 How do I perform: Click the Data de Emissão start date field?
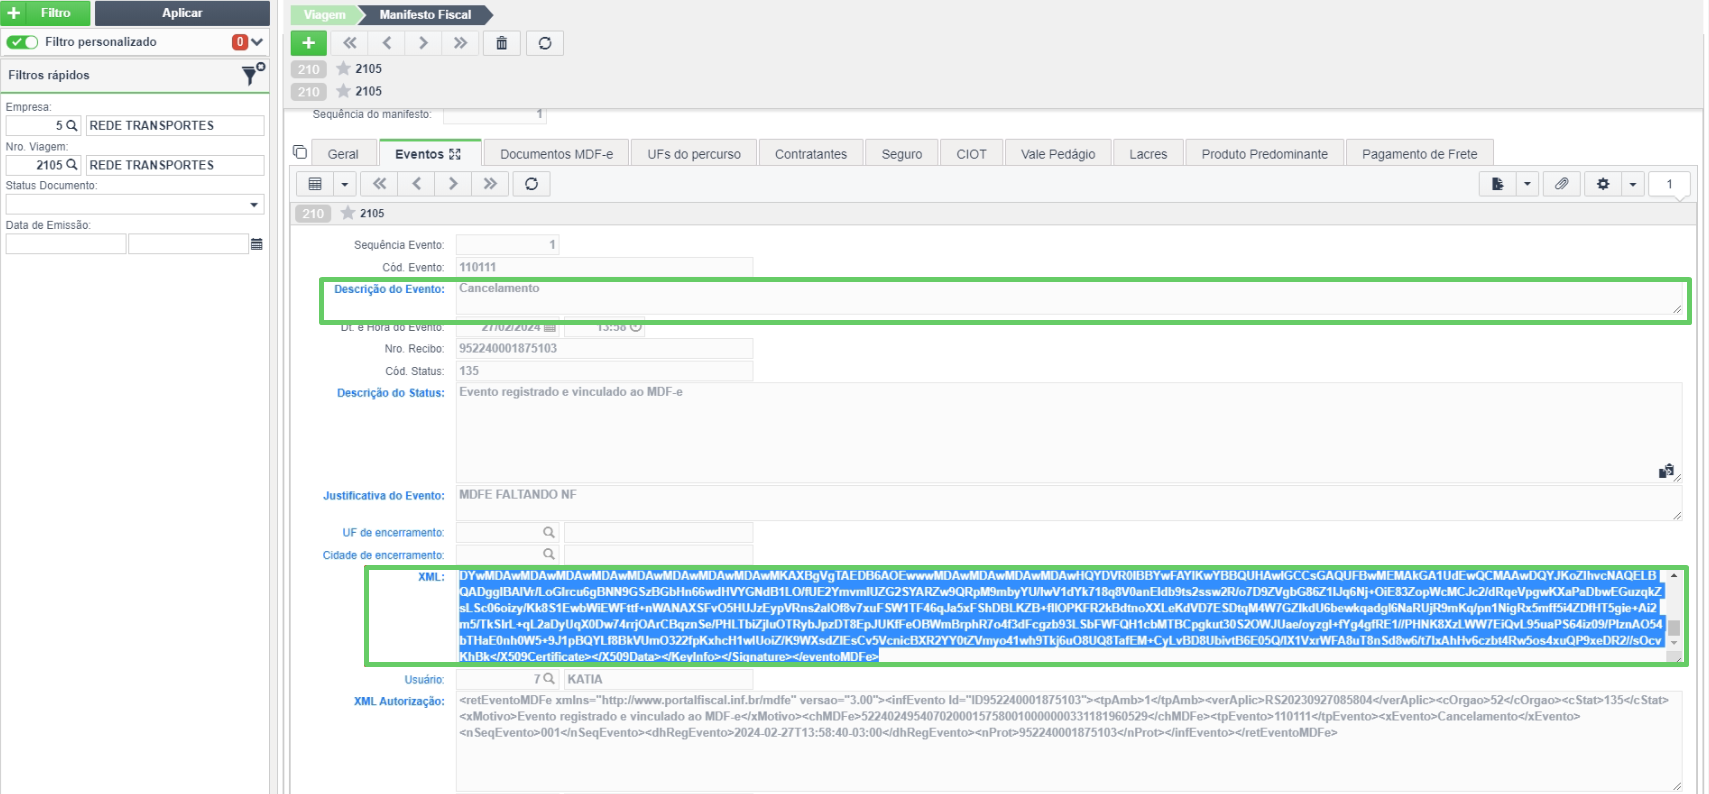pos(66,244)
